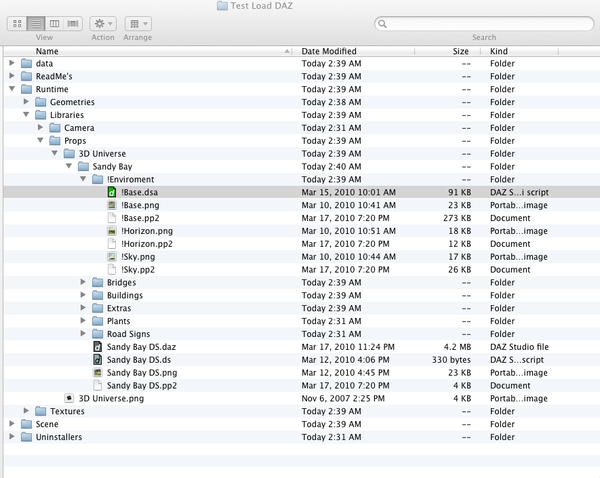Expand the Textures folder
Screen dimensions: 600x478
tap(26, 411)
